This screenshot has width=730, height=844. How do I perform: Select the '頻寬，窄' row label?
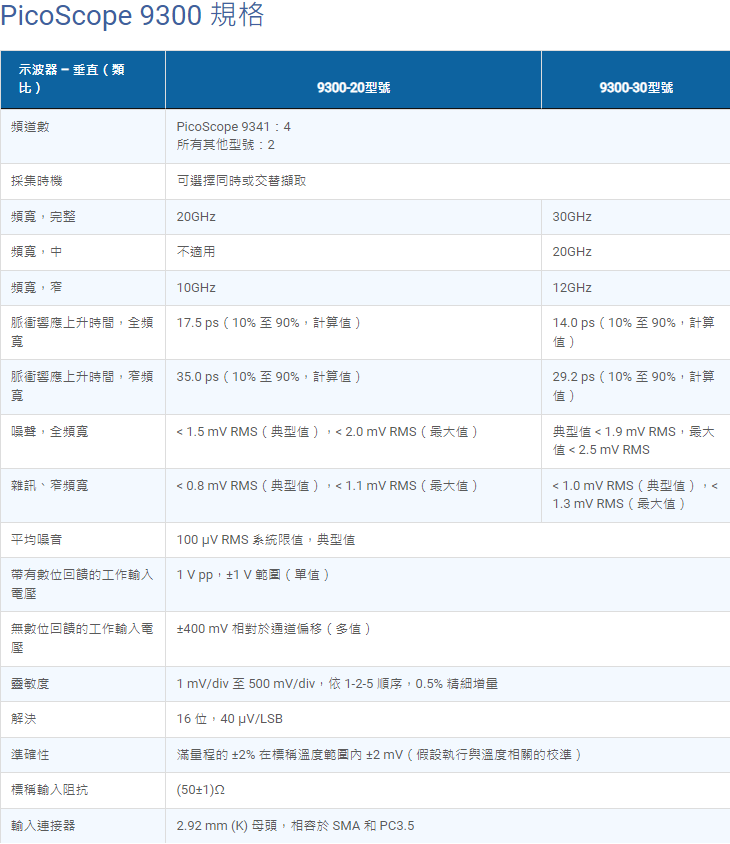(x=37, y=287)
